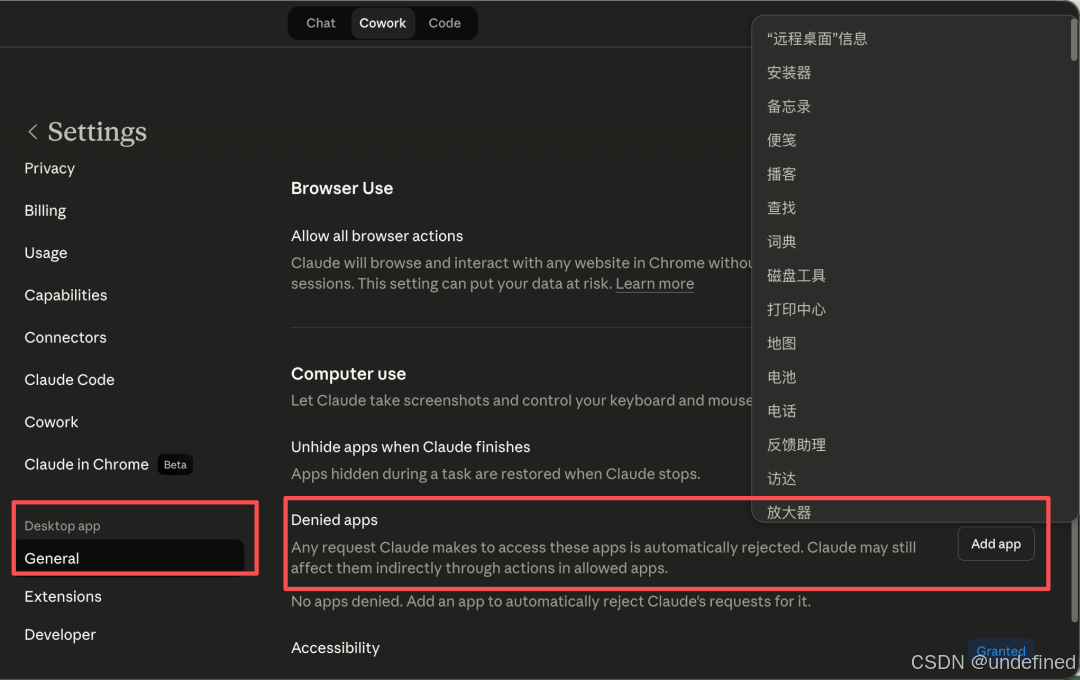The image size is (1080, 680).
Task: Open Privacy settings
Action: [50, 168]
